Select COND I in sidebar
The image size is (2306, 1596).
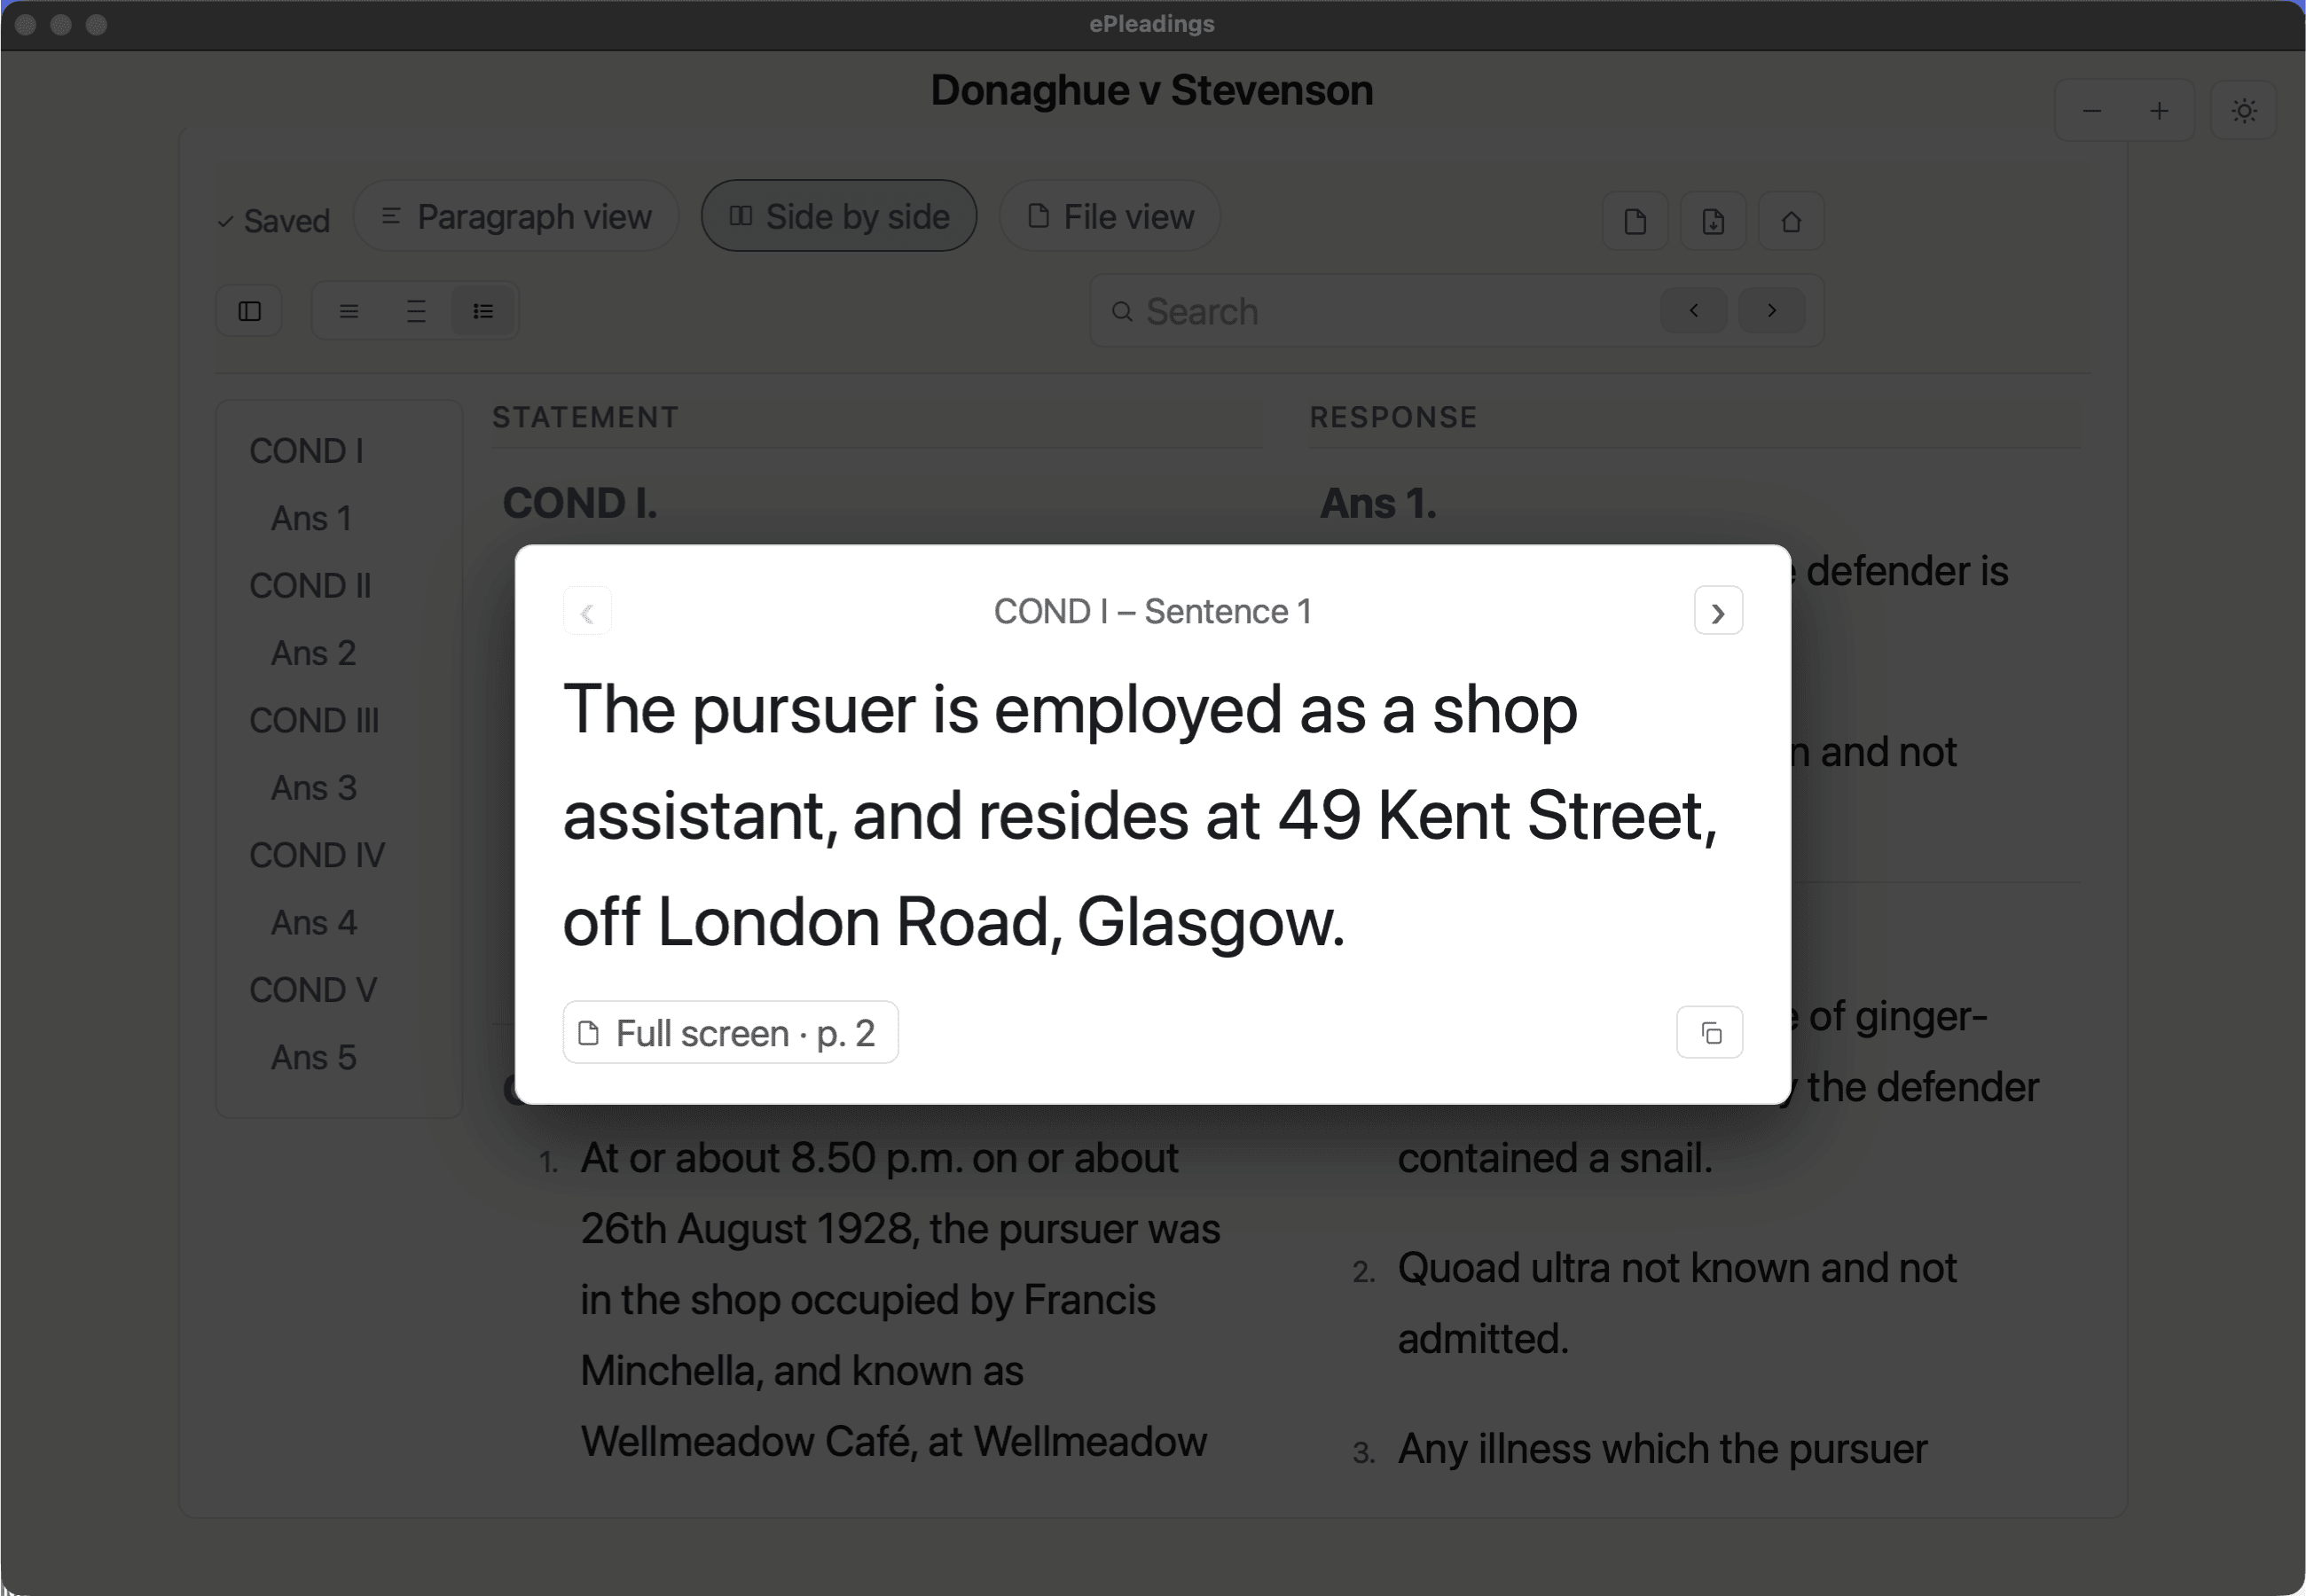coord(306,451)
